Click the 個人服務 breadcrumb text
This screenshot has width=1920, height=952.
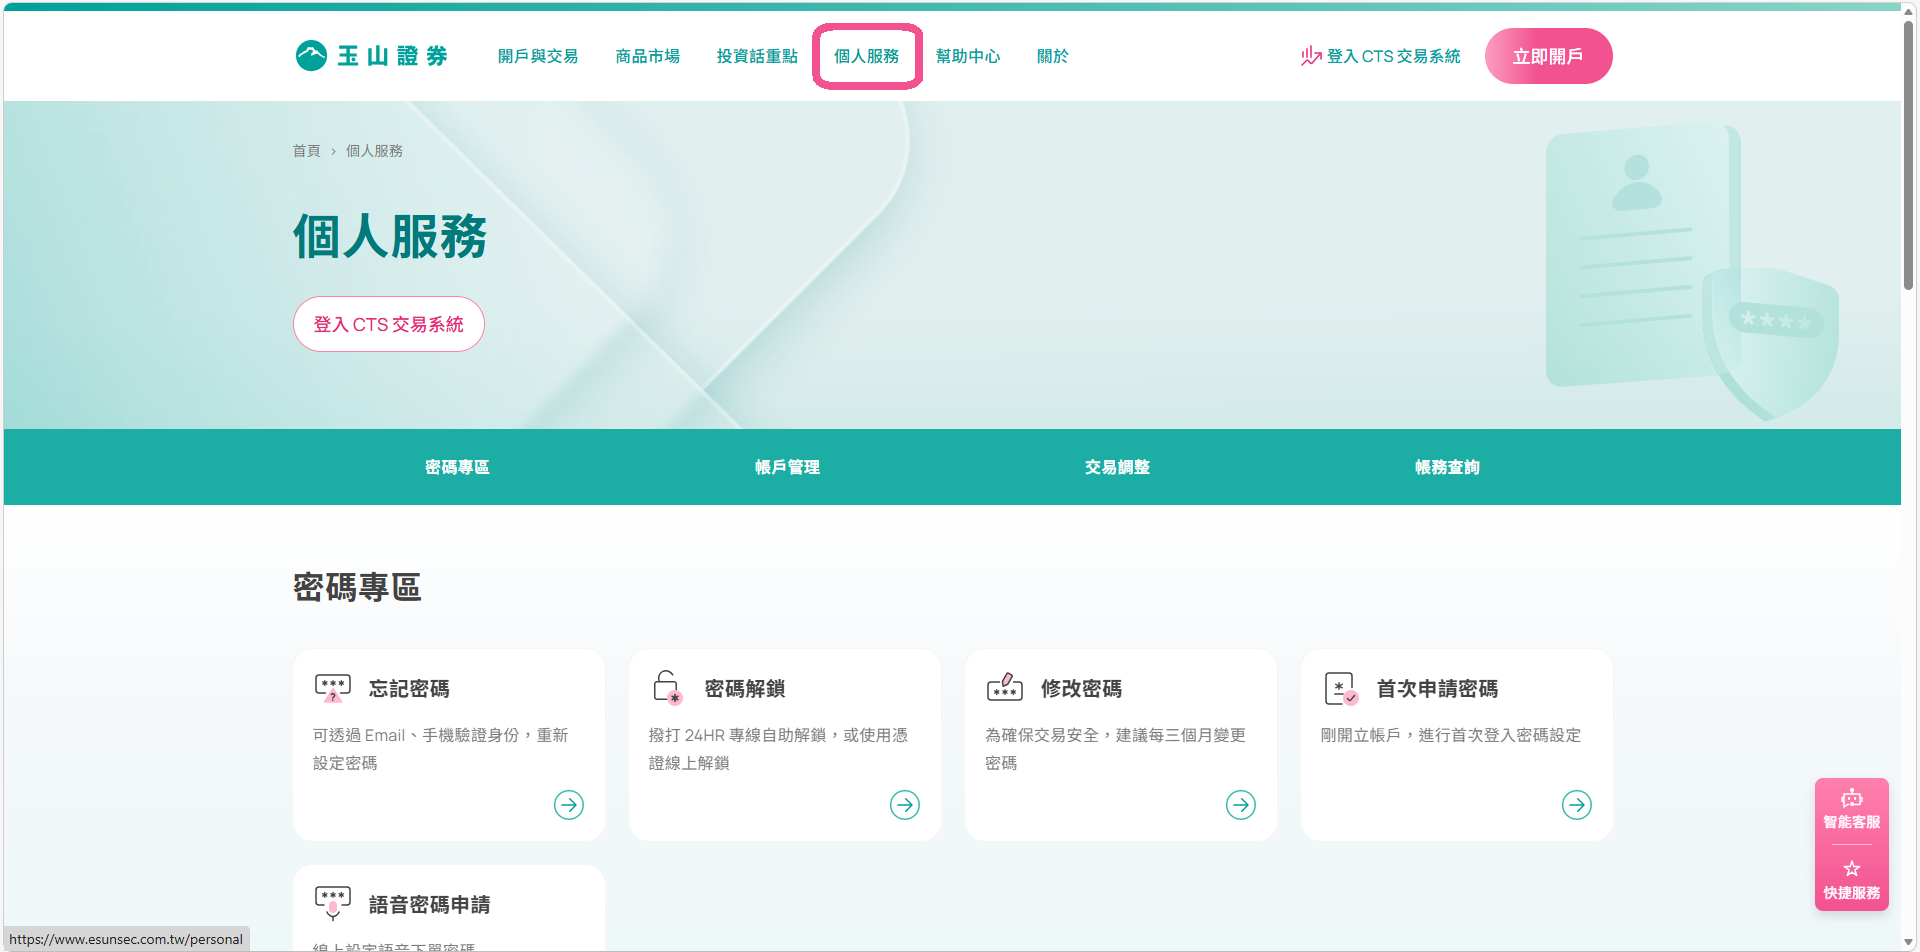click(x=374, y=151)
